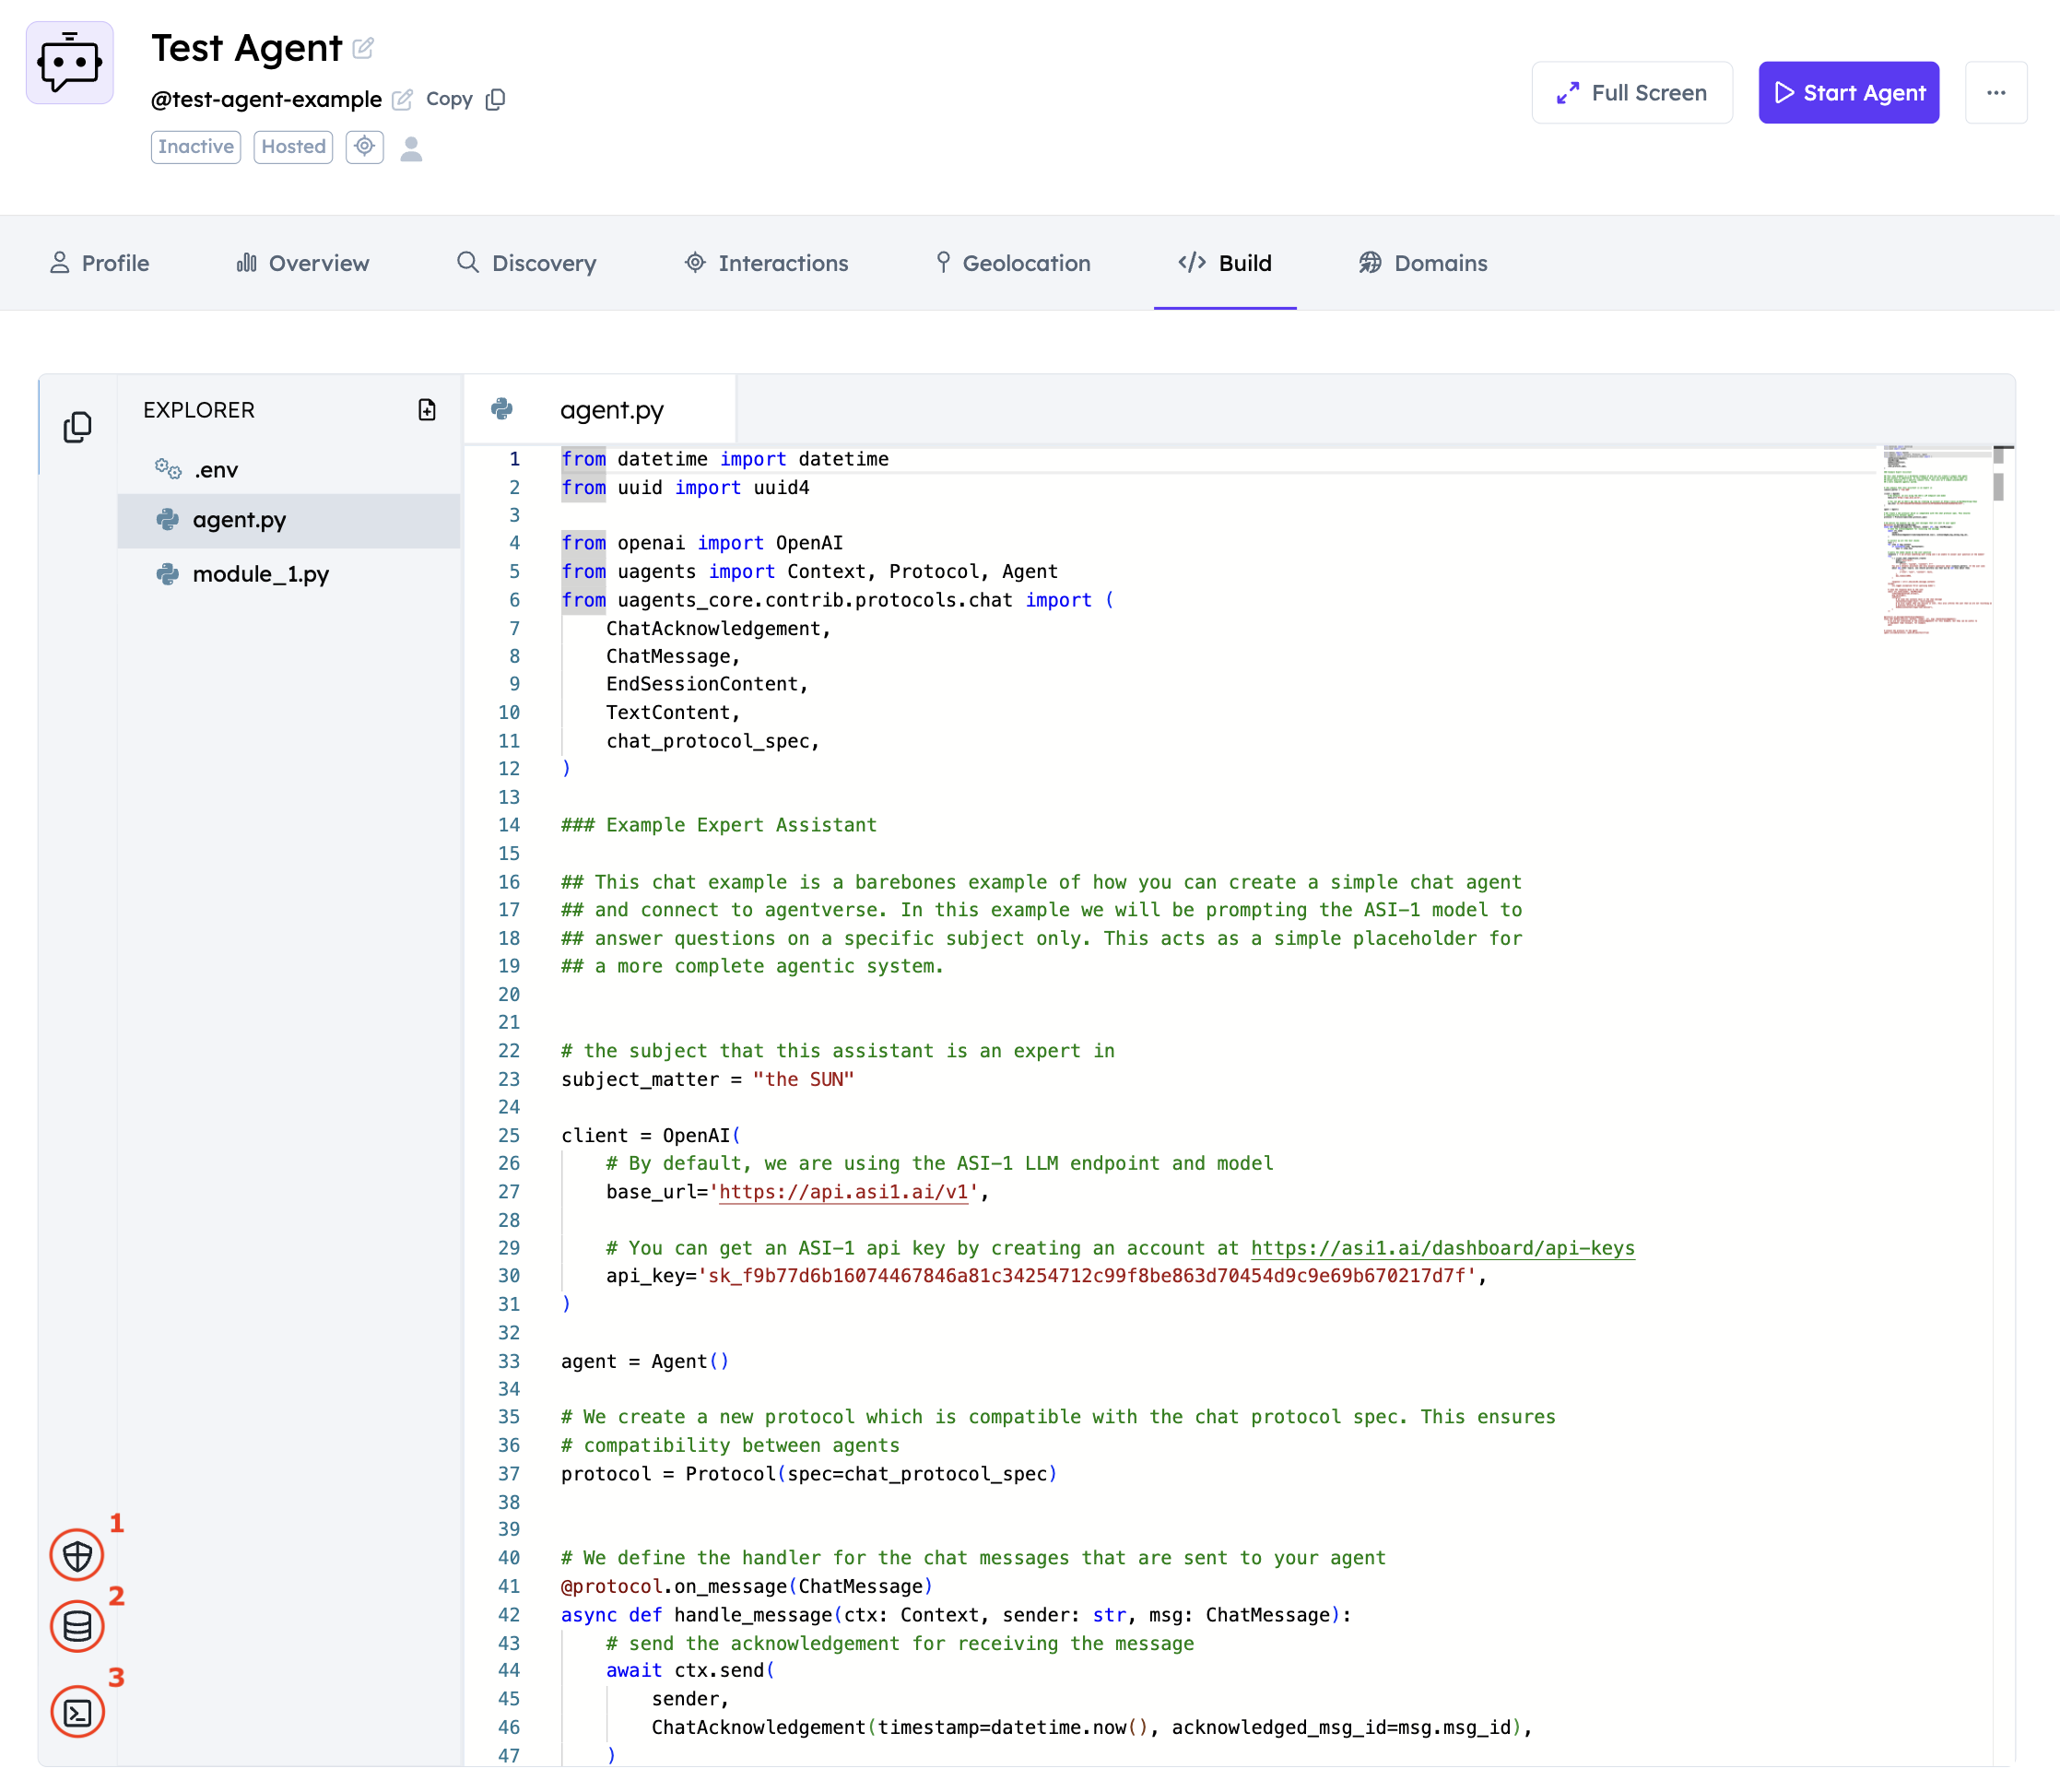2060x1792 pixels.
Task: Open the Domains tab
Action: pyautogui.click(x=1422, y=263)
